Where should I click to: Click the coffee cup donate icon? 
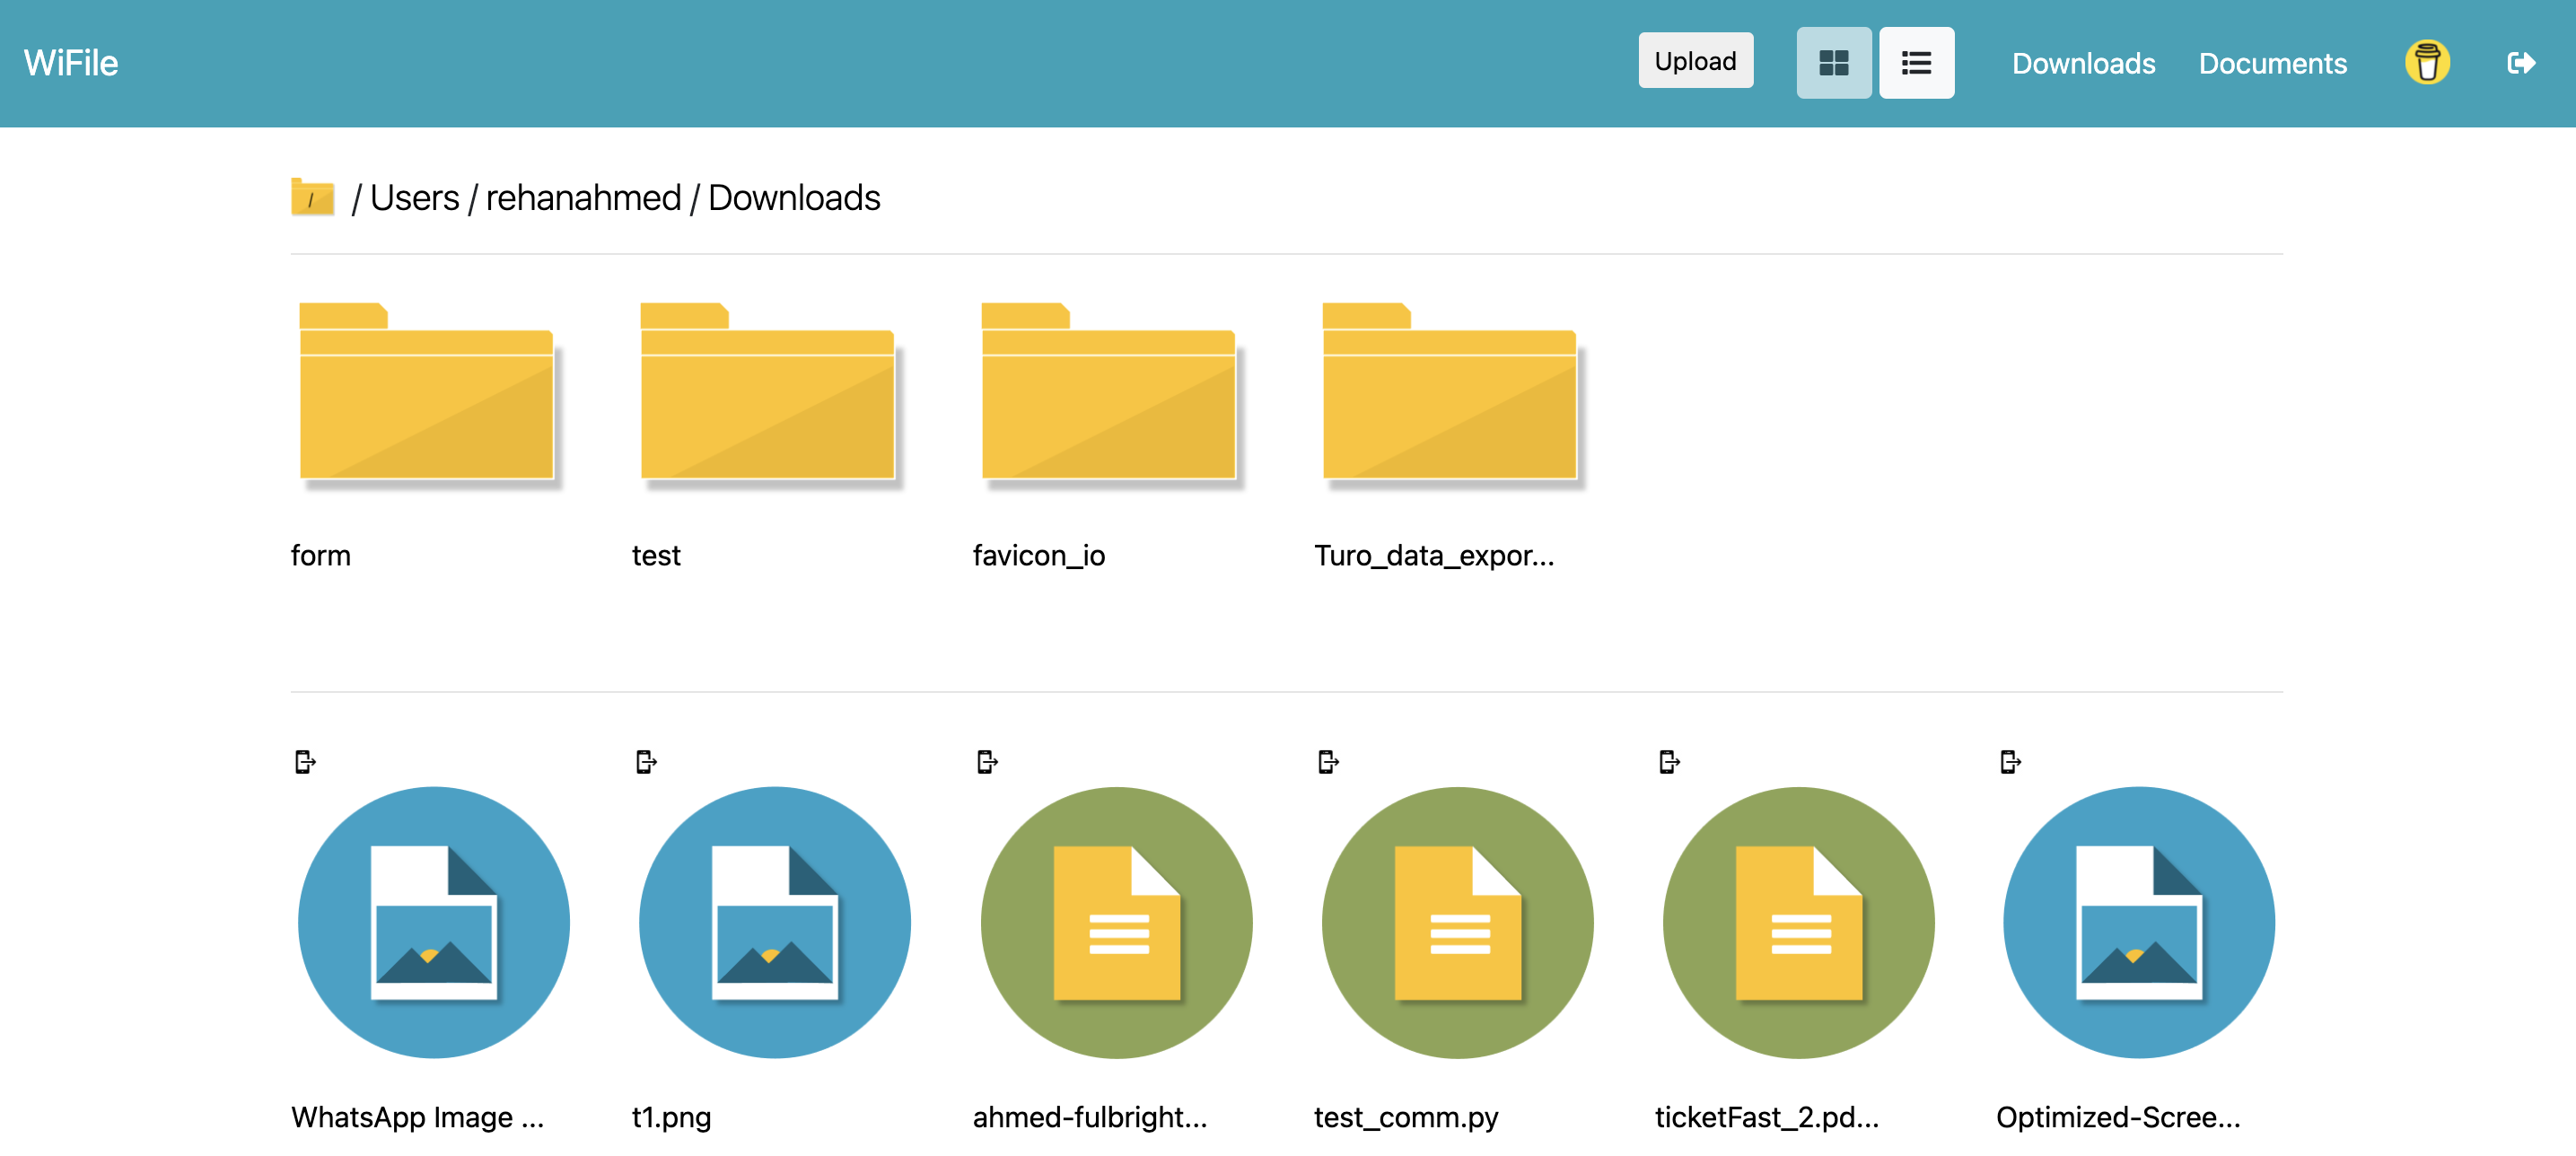click(x=2426, y=63)
